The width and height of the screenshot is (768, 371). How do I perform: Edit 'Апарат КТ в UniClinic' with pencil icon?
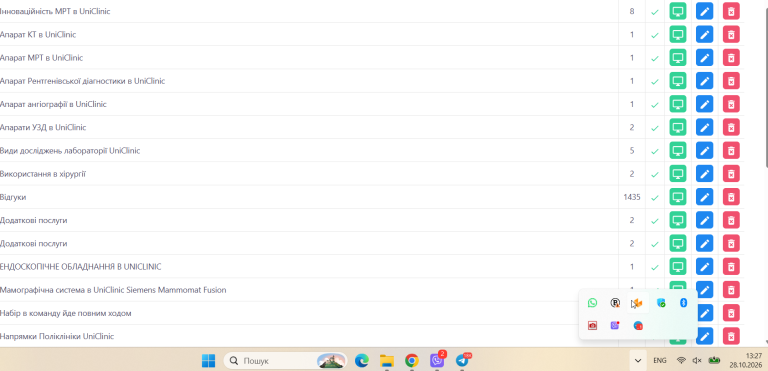click(x=704, y=34)
